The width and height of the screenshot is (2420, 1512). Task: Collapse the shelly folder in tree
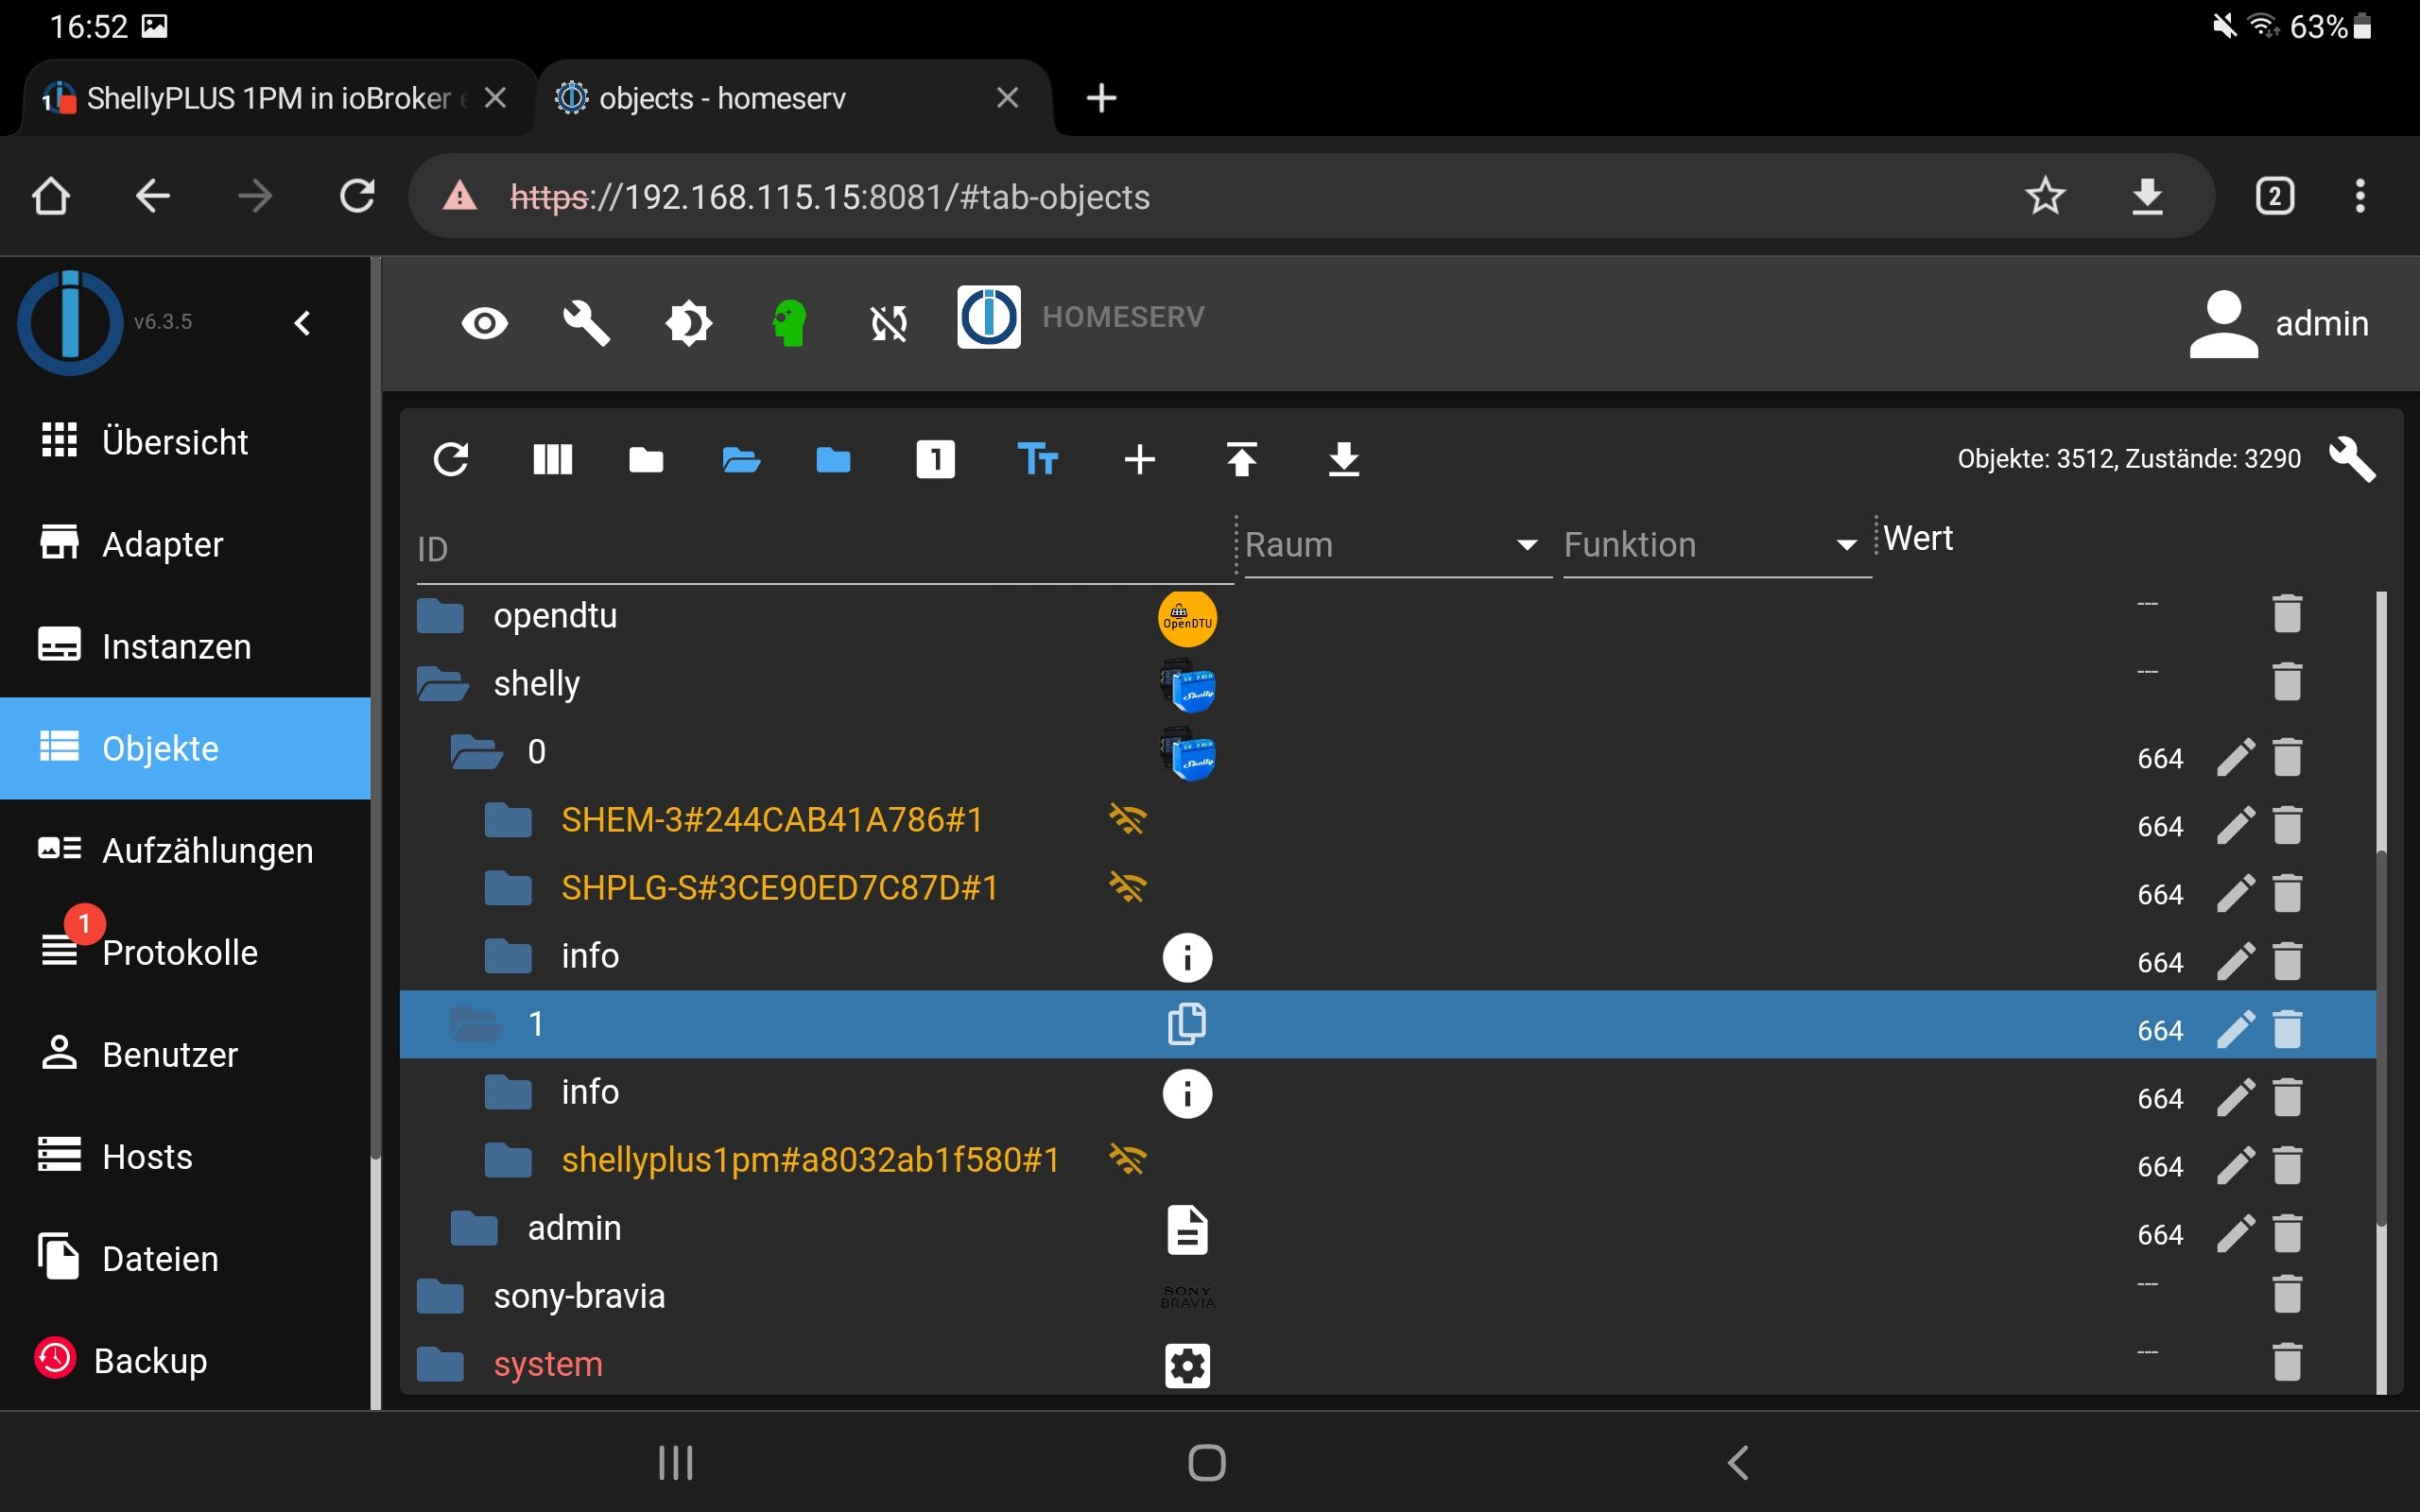[441, 684]
